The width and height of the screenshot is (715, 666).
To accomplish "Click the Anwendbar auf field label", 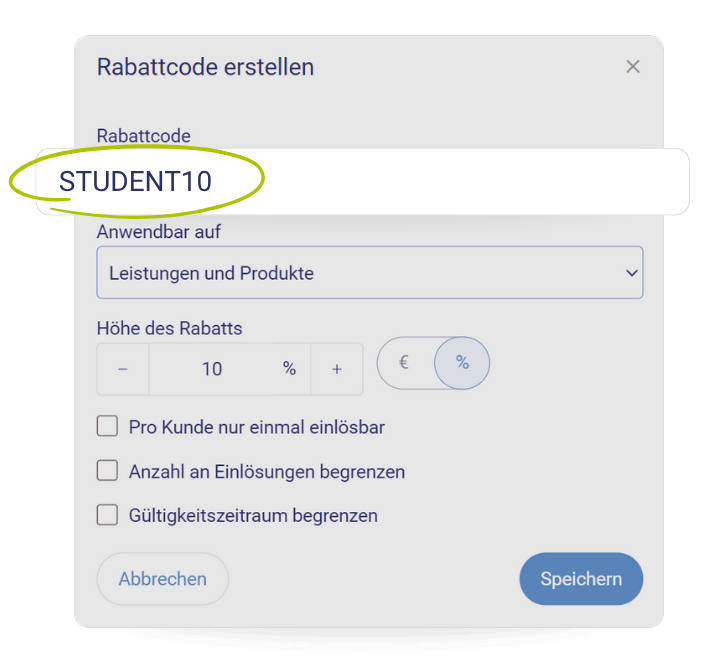I will click(x=159, y=232).
